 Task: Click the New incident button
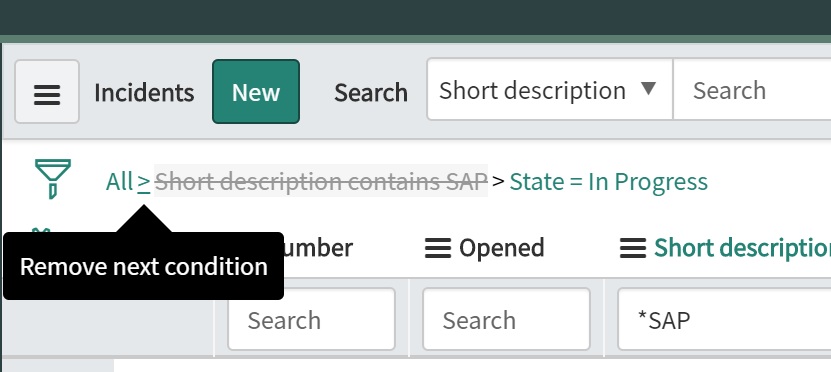[x=256, y=92]
